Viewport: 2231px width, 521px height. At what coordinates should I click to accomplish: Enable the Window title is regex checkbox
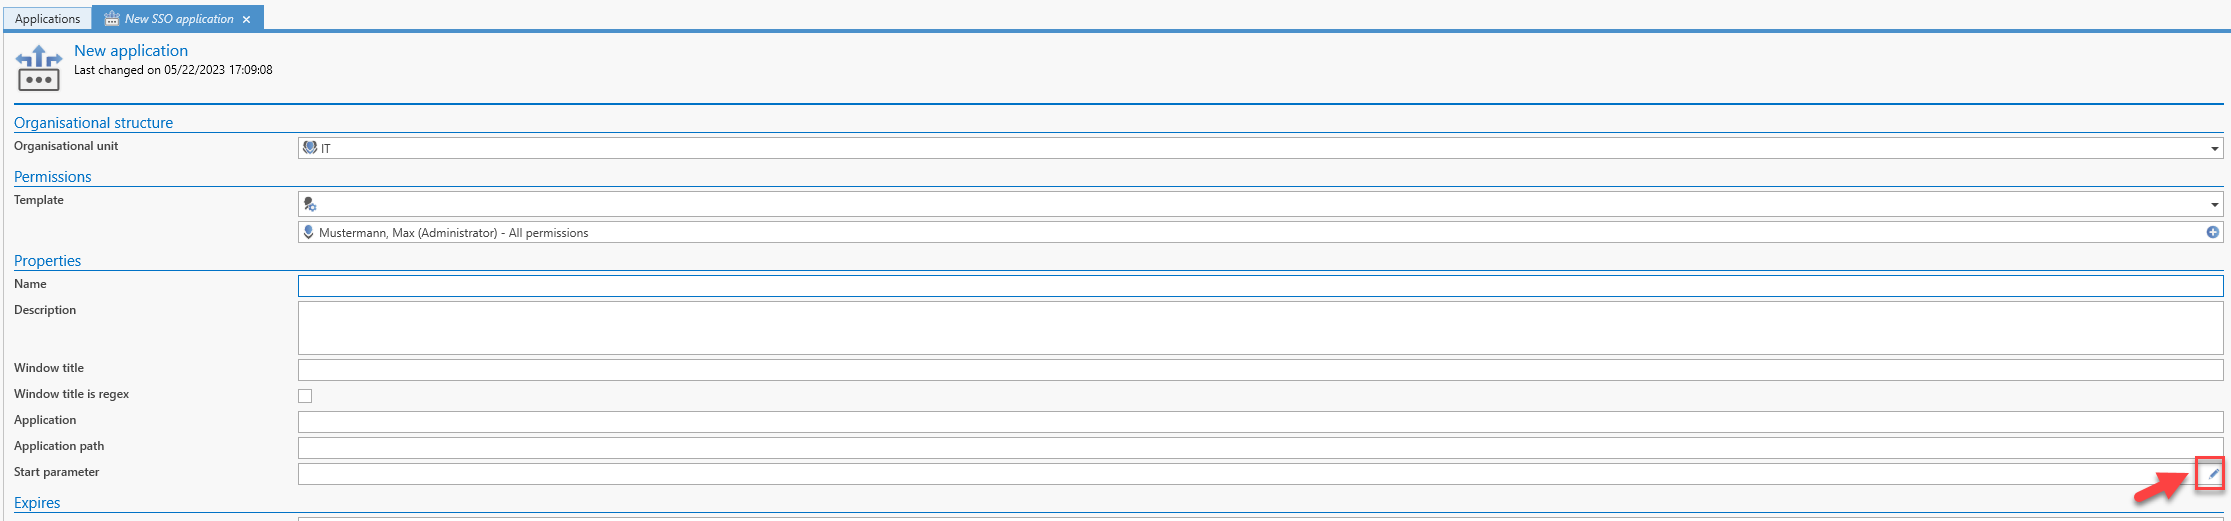click(305, 396)
